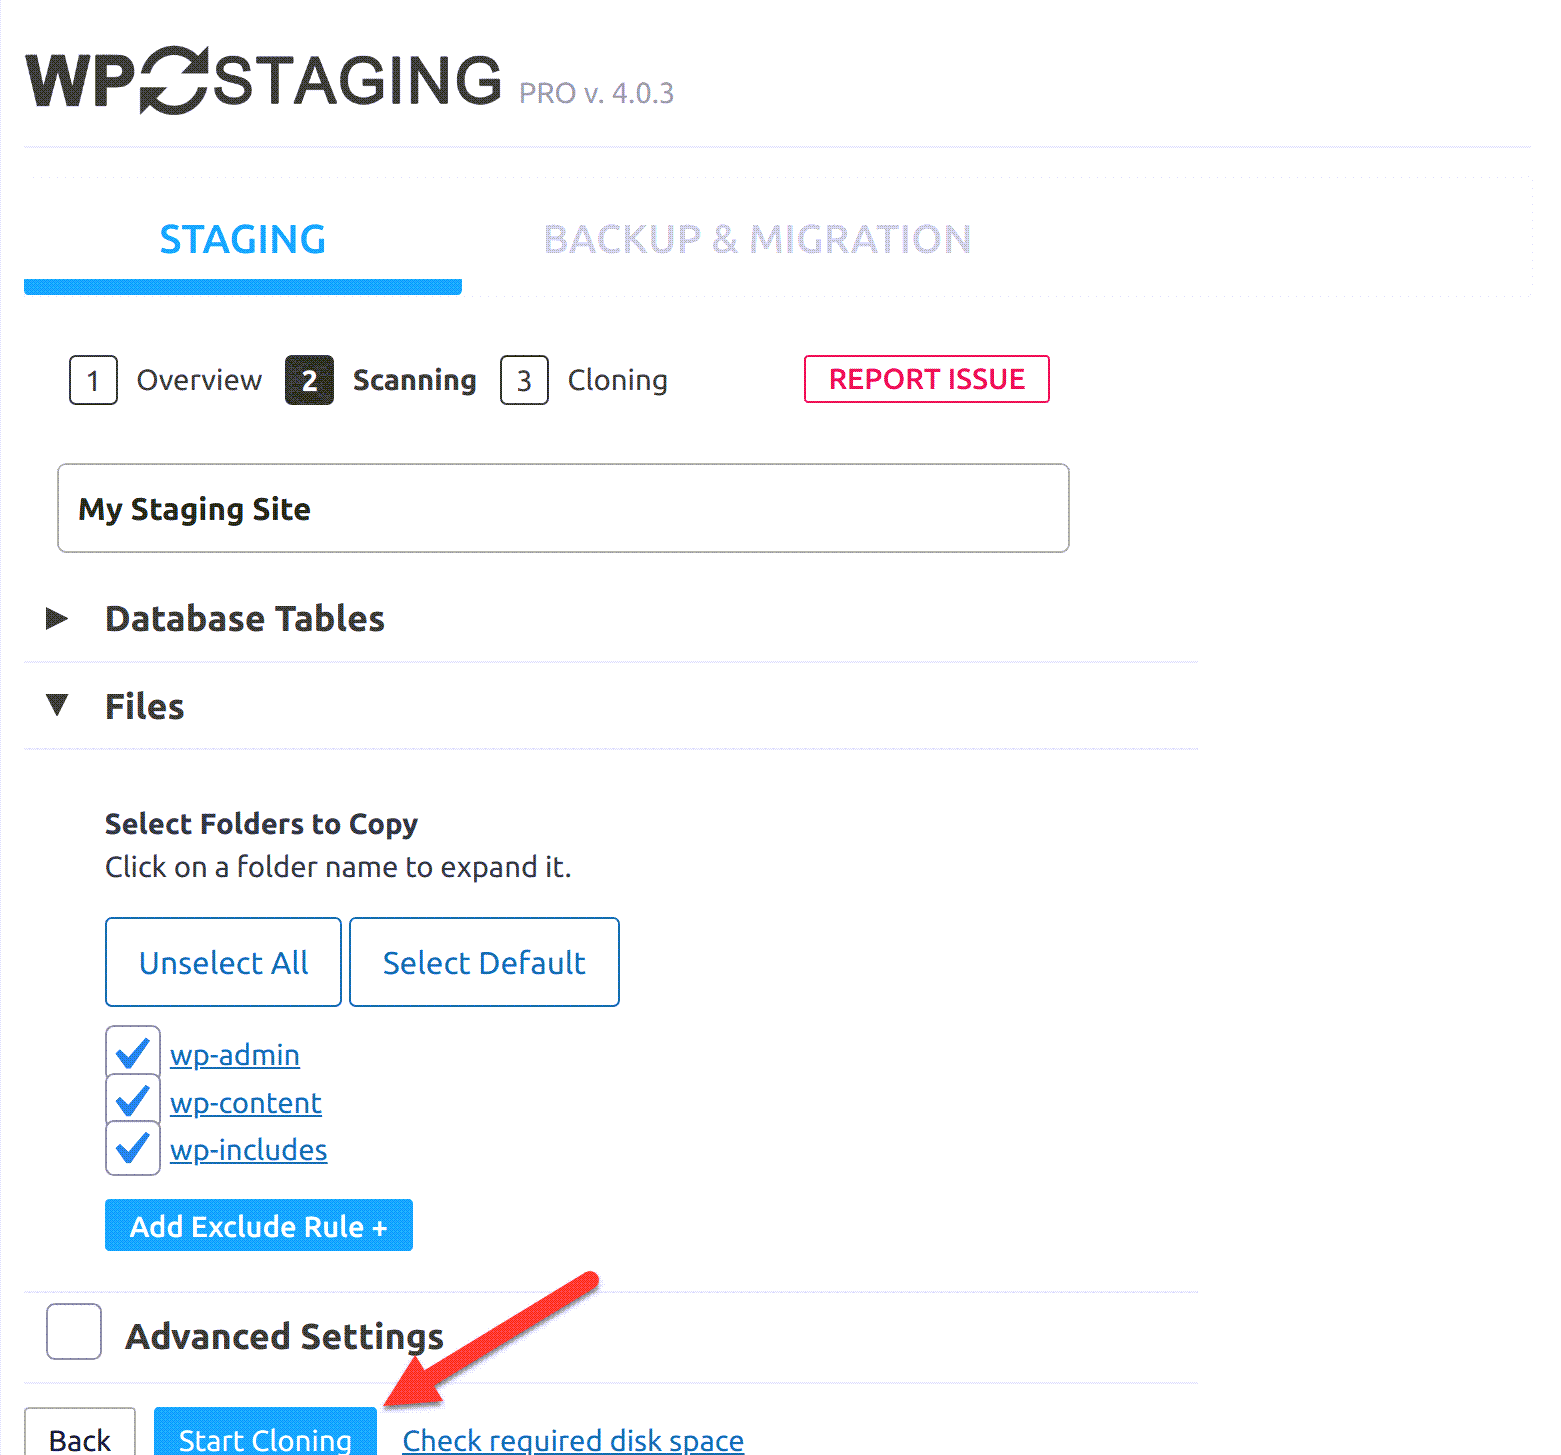
Task: Expand the Database Tables section
Action: (x=244, y=618)
